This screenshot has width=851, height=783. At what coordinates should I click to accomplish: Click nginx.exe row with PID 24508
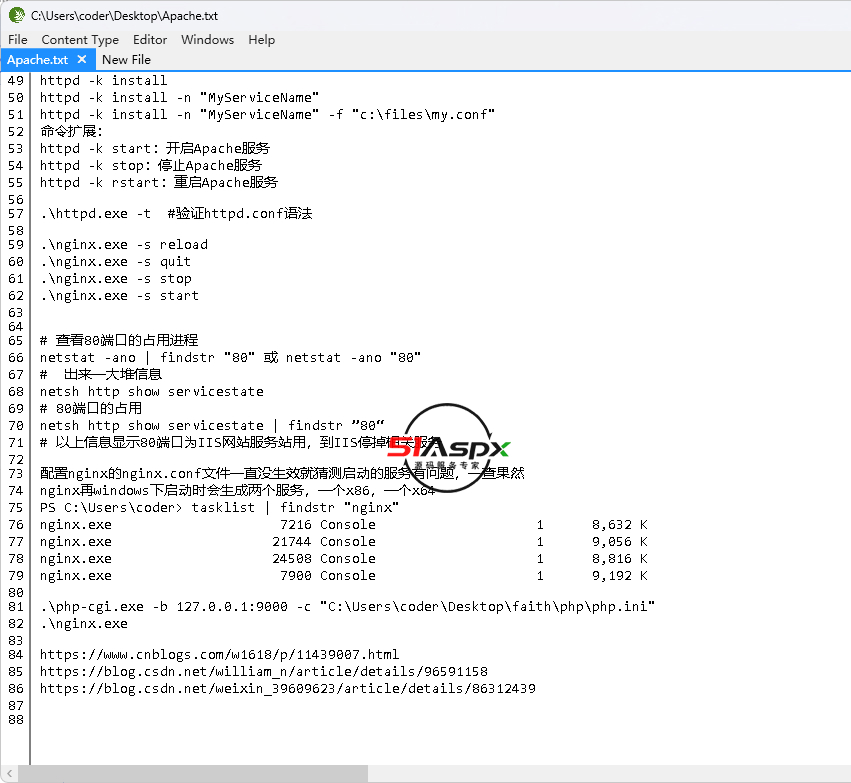[344, 558]
